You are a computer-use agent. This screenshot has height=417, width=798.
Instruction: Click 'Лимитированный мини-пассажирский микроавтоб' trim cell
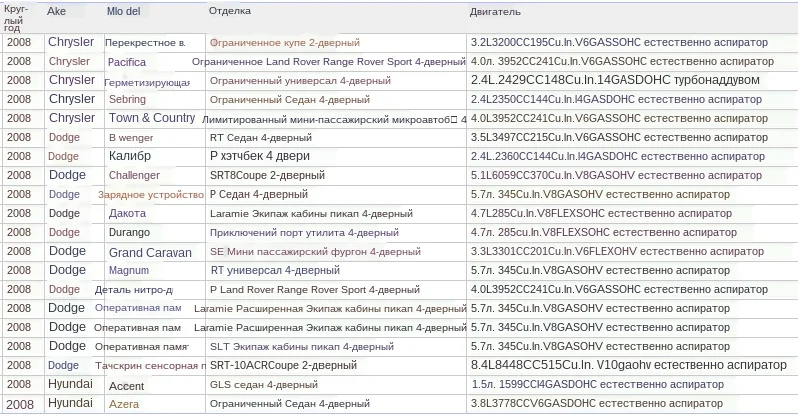[x=334, y=120]
